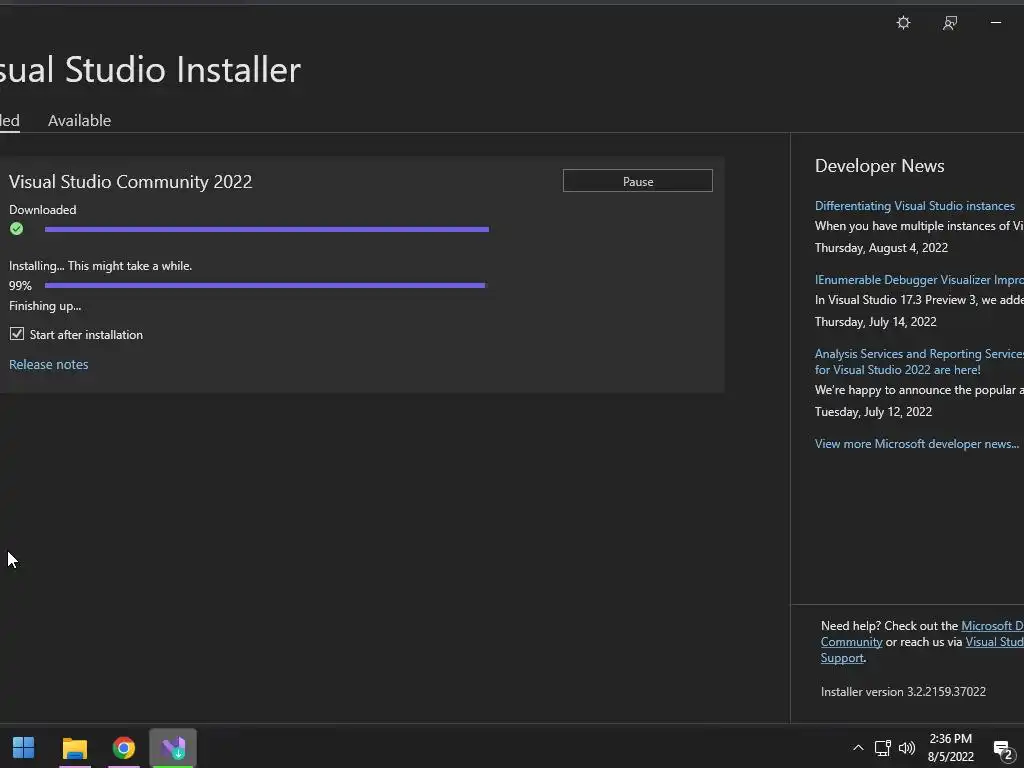The image size is (1024, 768).
Task: Open Analysis Services and Reporting Services article
Action: point(919,361)
